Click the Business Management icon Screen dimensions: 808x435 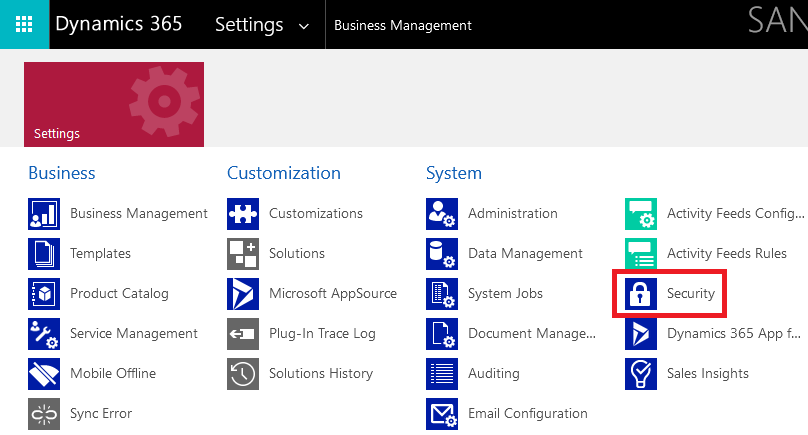(44, 214)
